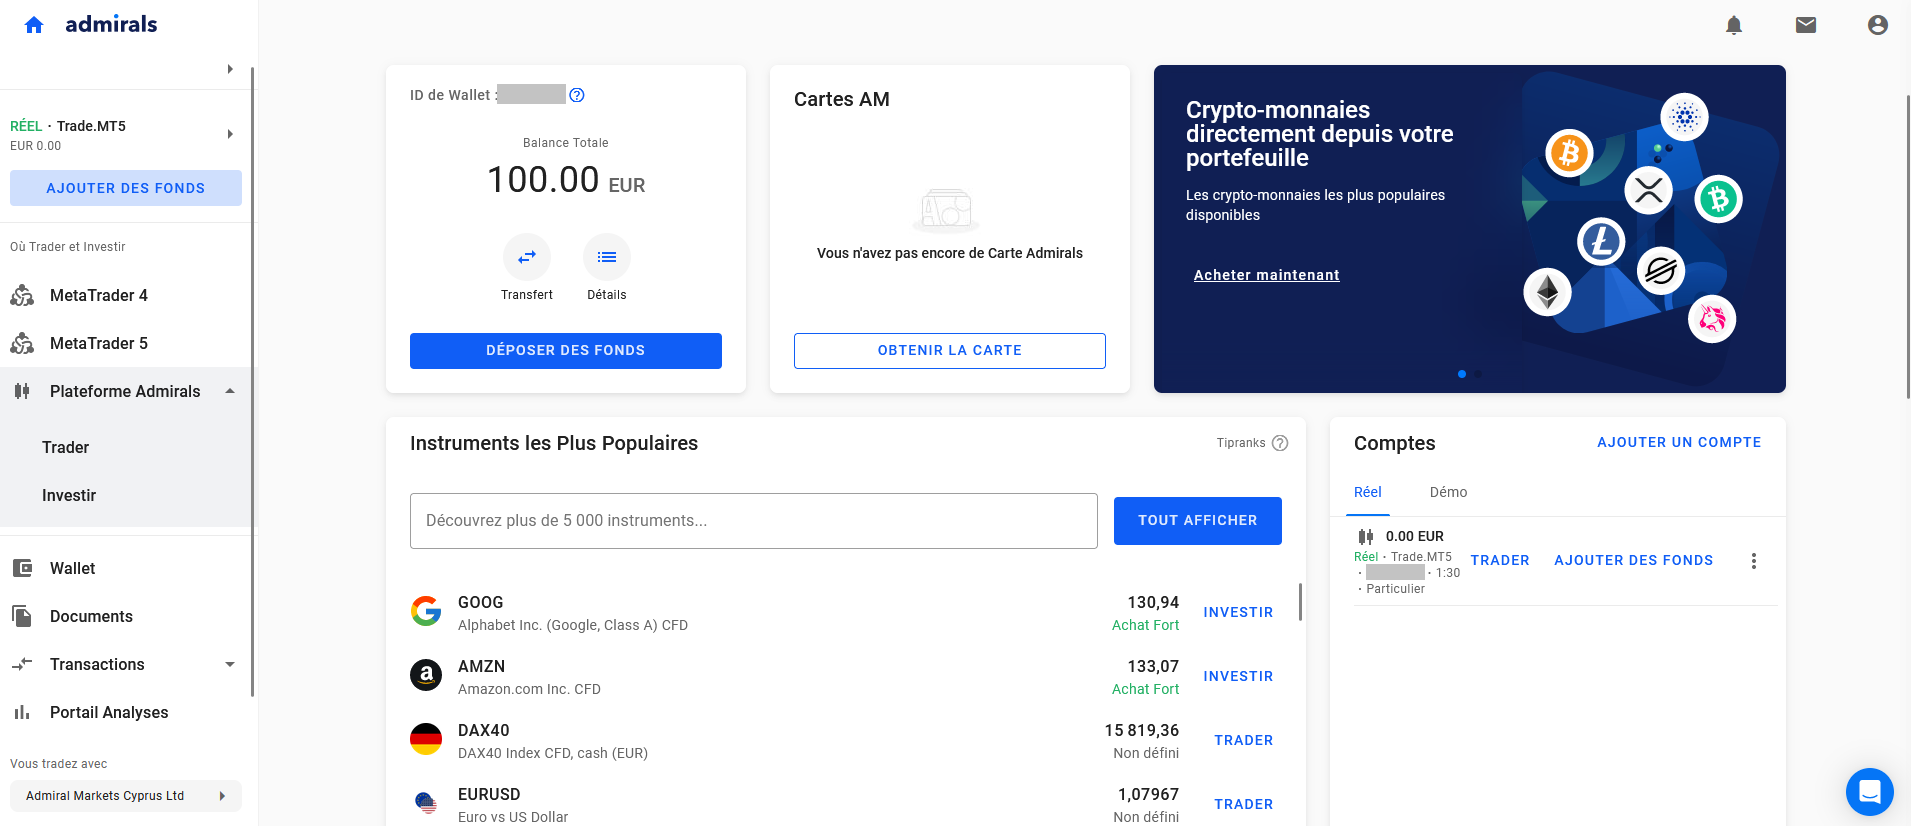Expand top sidebar collapse arrow
The width and height of the screenshot is (1911, 826).
(230, 69)
